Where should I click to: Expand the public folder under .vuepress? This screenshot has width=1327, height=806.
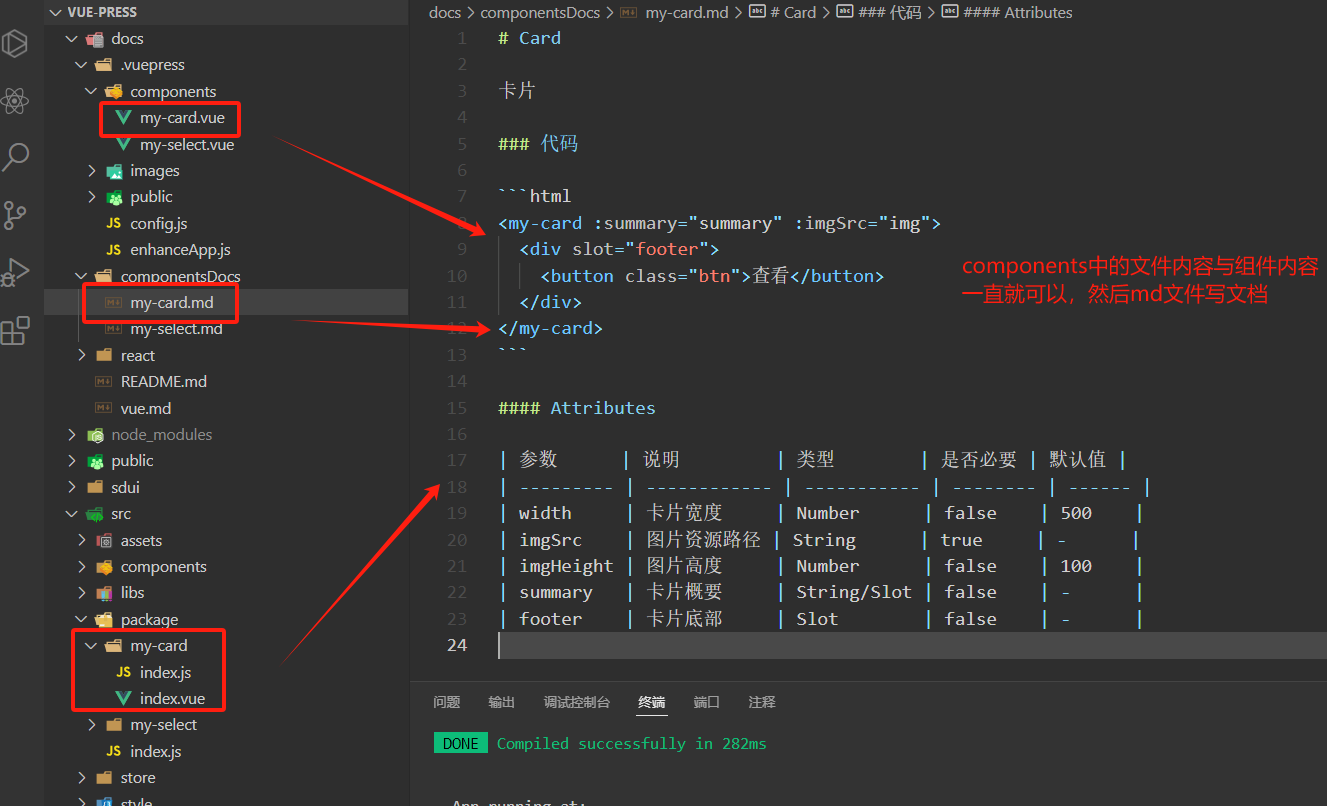[x=92, y=197]
